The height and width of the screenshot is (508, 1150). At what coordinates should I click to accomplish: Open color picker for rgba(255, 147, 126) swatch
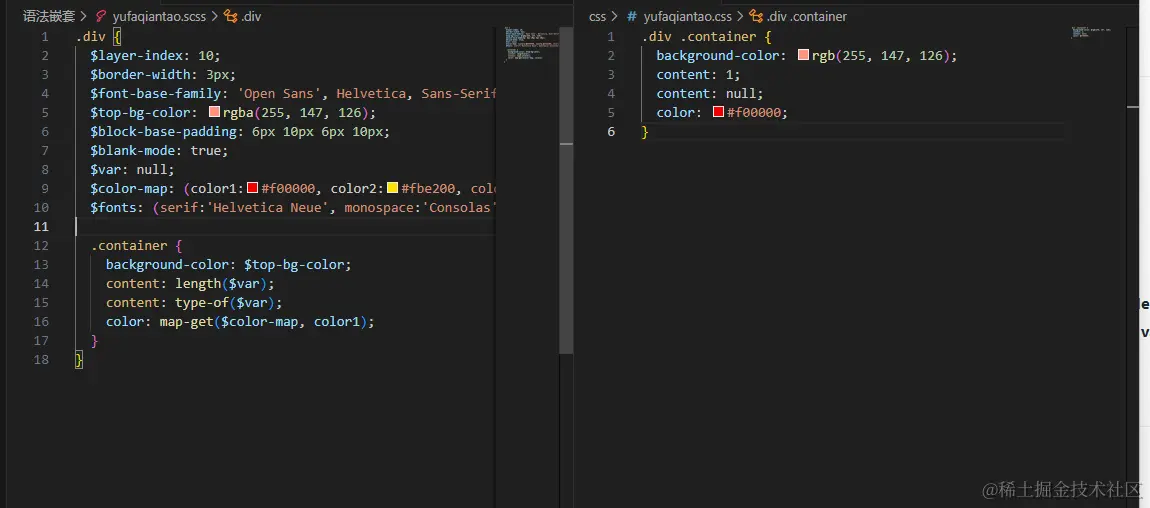click(x=214, y=112)
